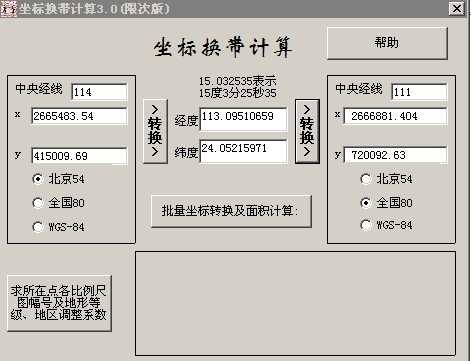Click left x field showing 2665483.54
Image resolution: width=471 pixels, height=361 pixels.
(x=79, y=116)
